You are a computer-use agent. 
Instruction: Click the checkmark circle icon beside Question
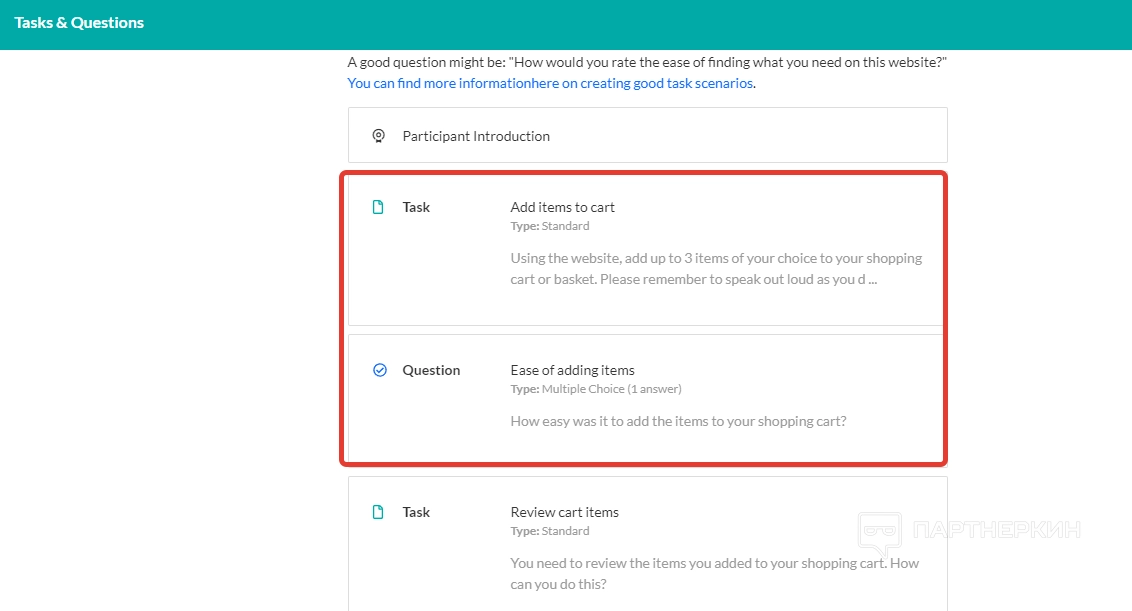tap(379, 370)
